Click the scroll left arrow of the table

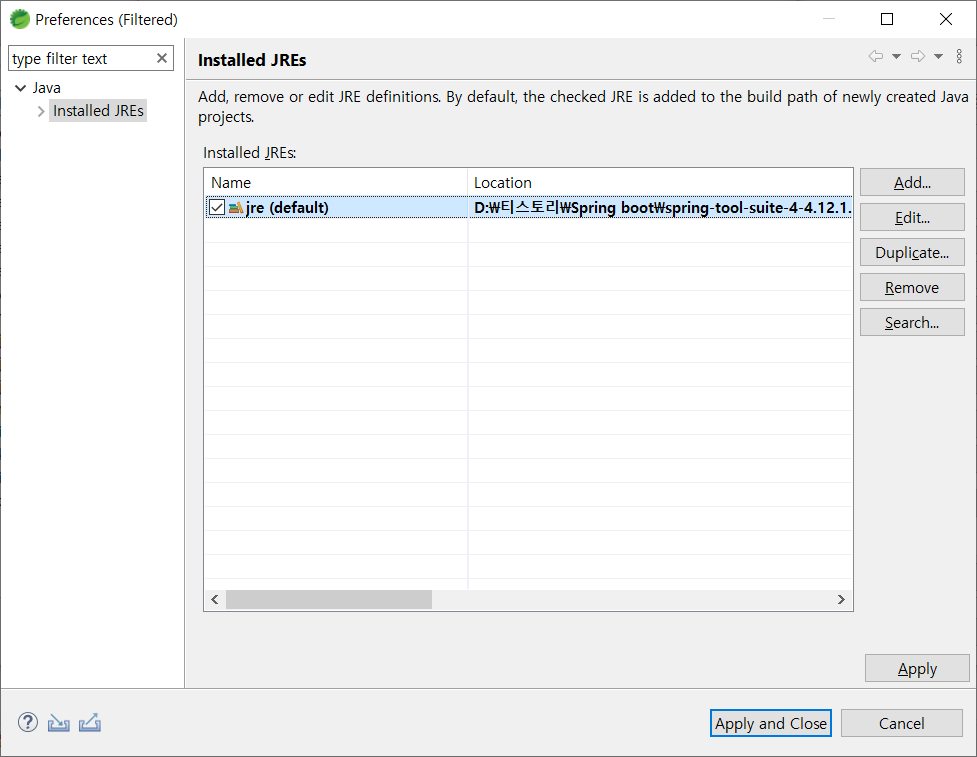point(215,599)
